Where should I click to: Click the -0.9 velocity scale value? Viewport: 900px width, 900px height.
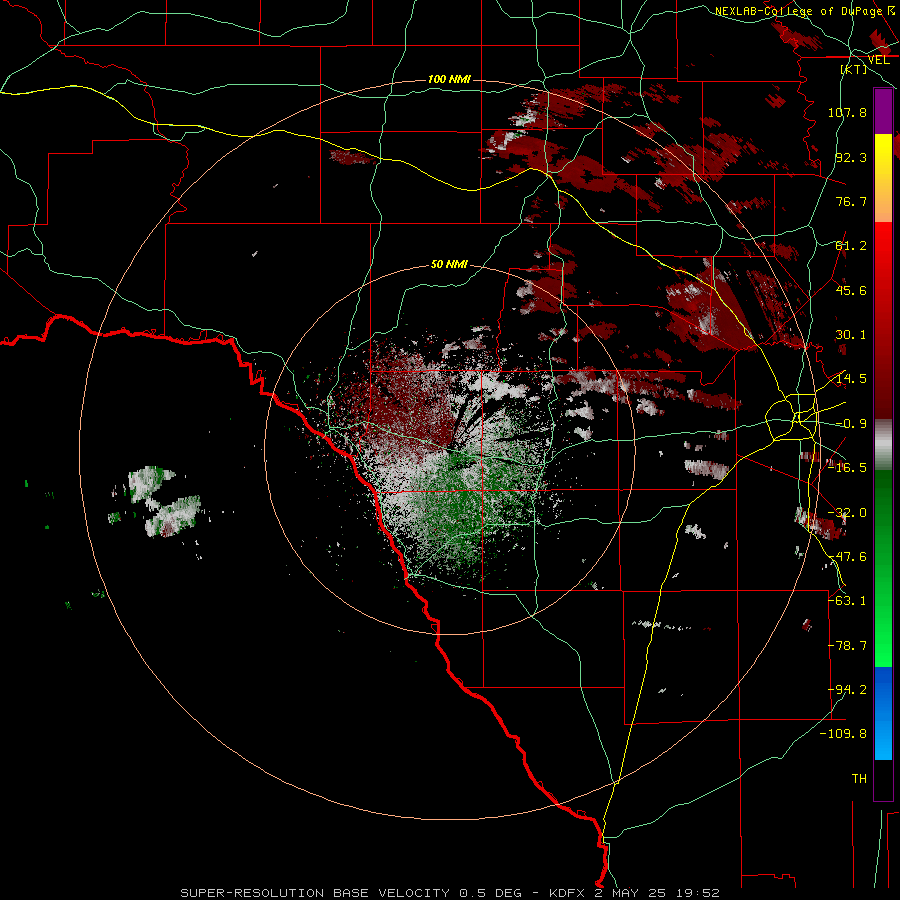point(851,424)
